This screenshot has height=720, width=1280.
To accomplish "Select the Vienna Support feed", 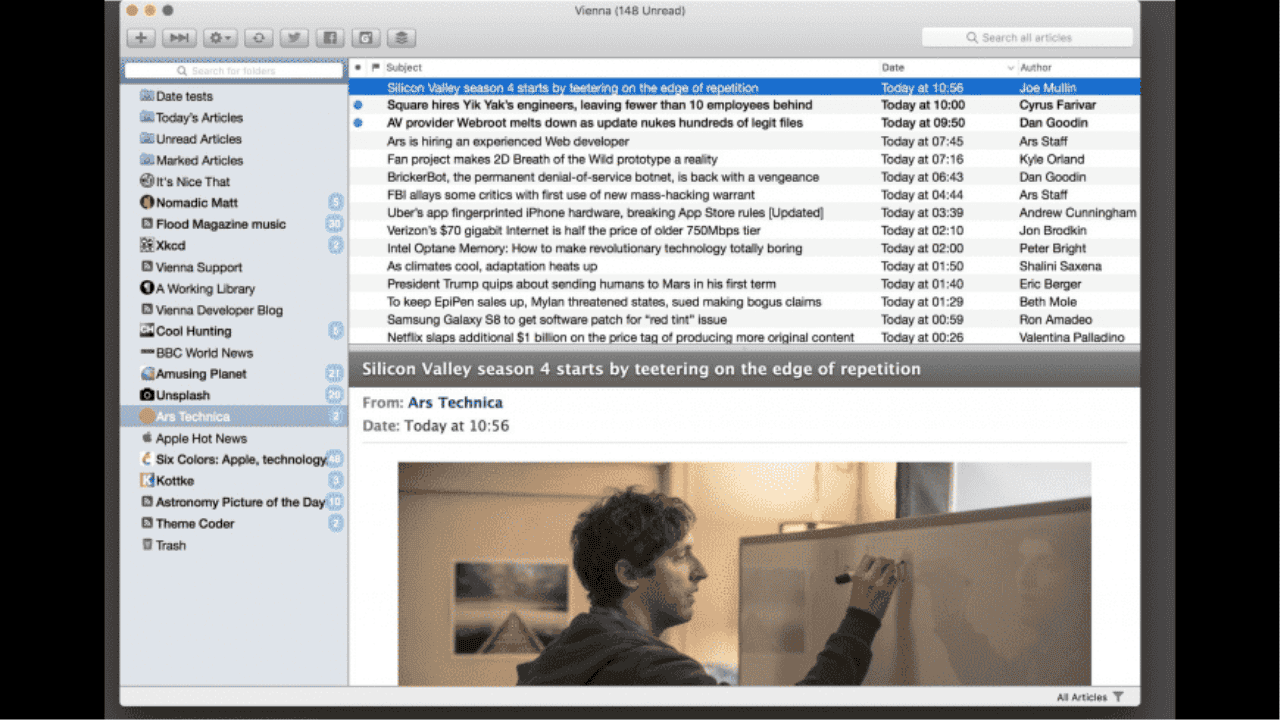I will pyautogui.click(x=234, y=267).
